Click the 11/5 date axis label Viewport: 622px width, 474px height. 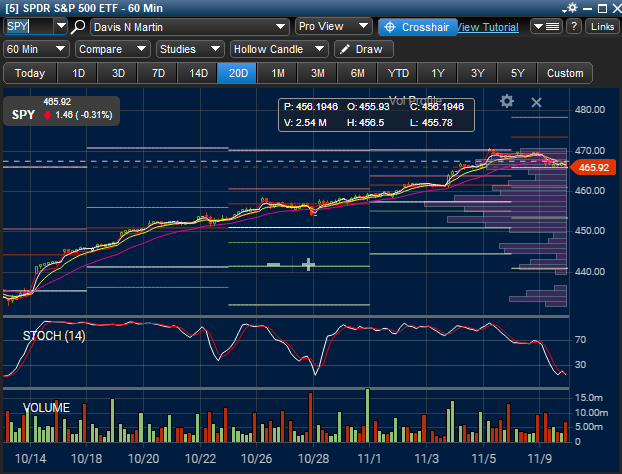[x=484, y=459]
